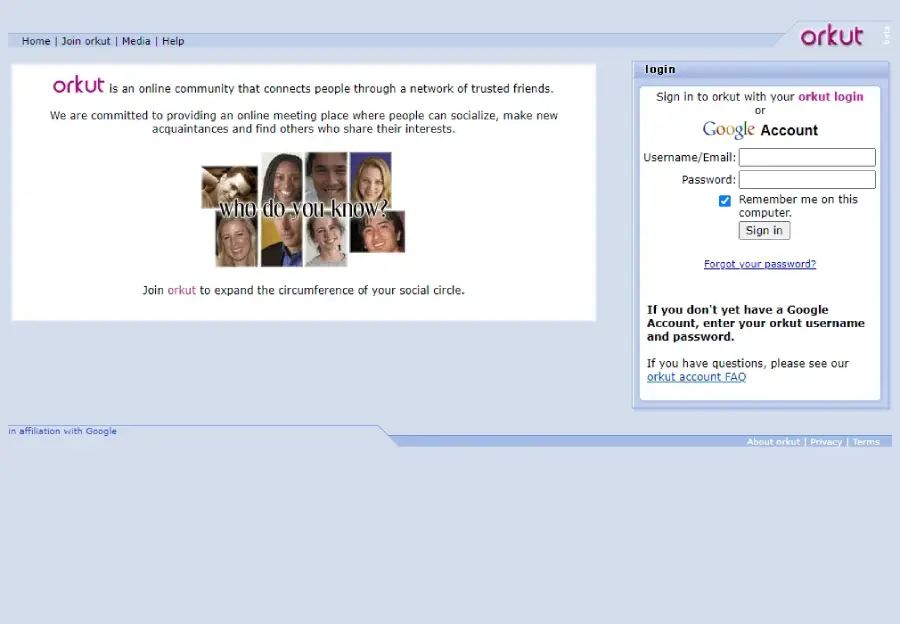This screenshot has width=900, height=624.
Task: Go to the Media page
Action: [136, 41]
